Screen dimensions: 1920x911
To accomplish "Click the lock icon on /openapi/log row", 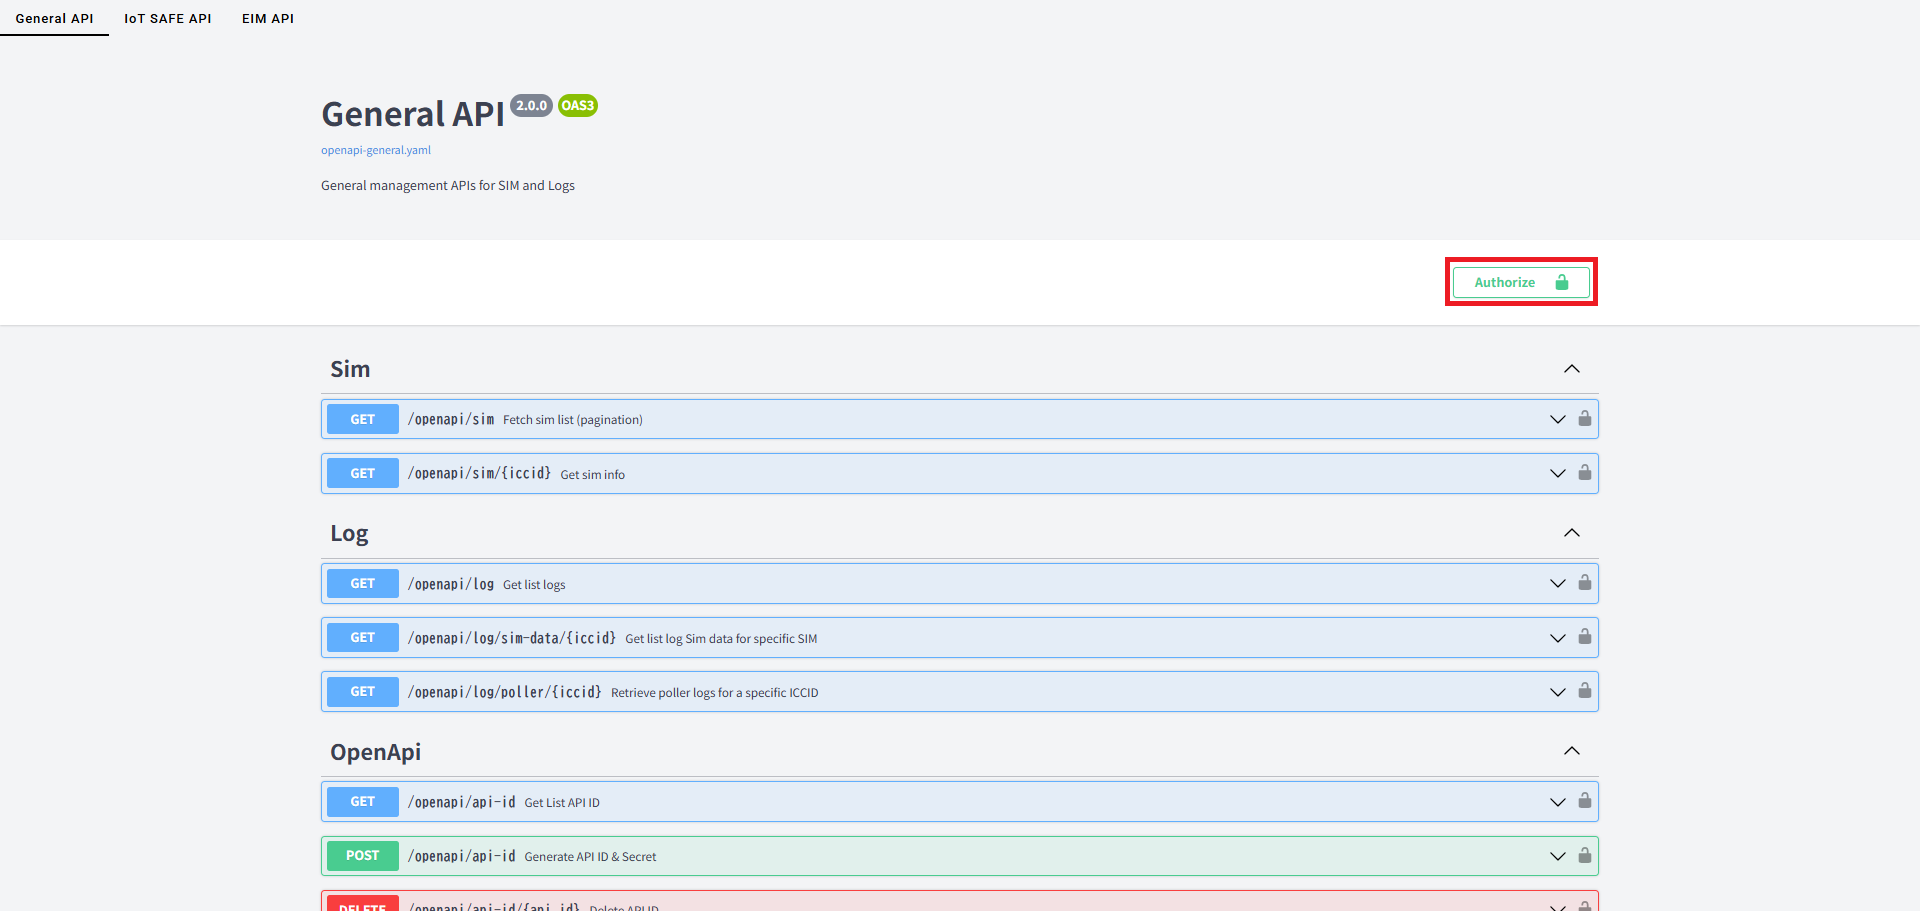I will pos(1585,583).
